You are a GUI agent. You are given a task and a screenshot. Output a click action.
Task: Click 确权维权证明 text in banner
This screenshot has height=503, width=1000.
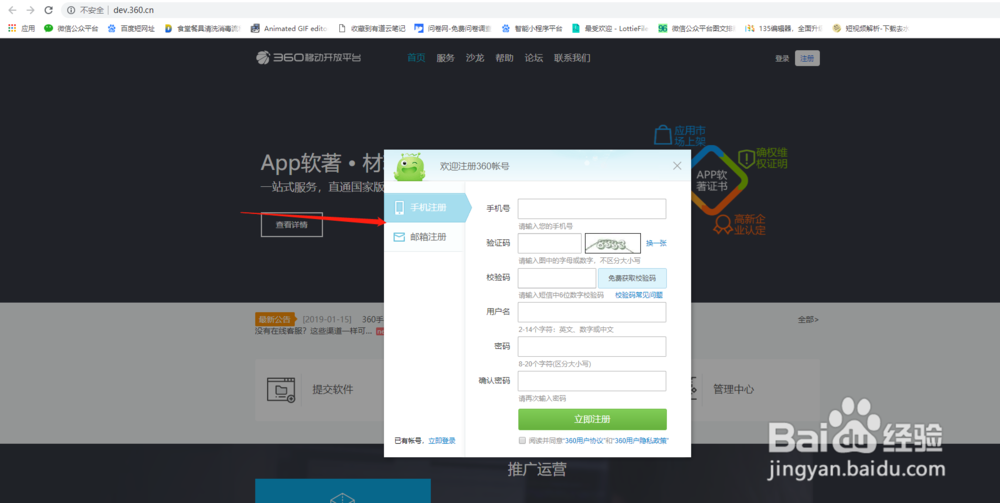[772, 159]
